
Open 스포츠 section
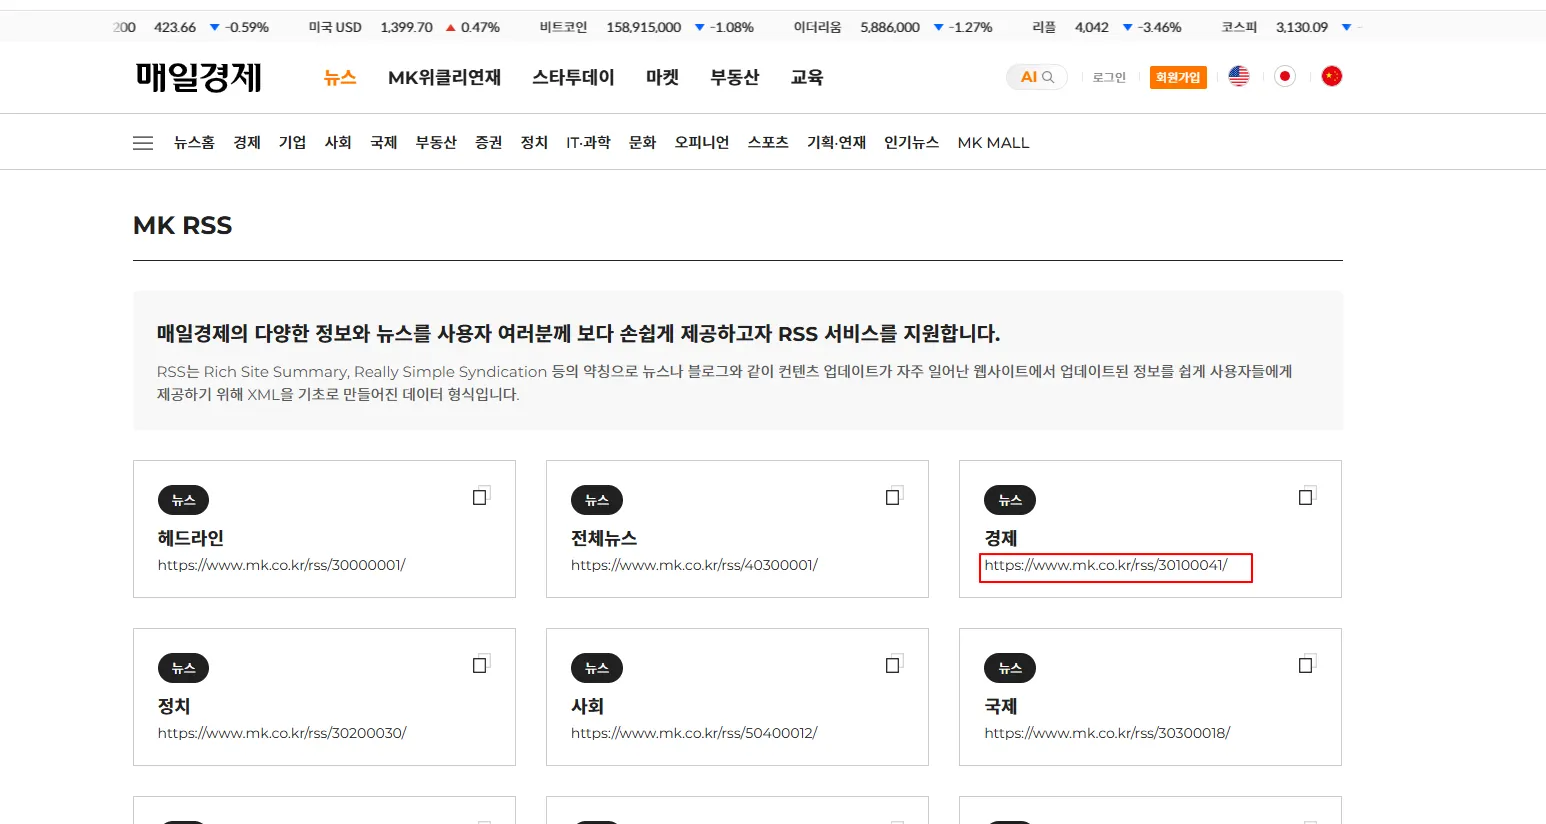(x=768, y=143)
